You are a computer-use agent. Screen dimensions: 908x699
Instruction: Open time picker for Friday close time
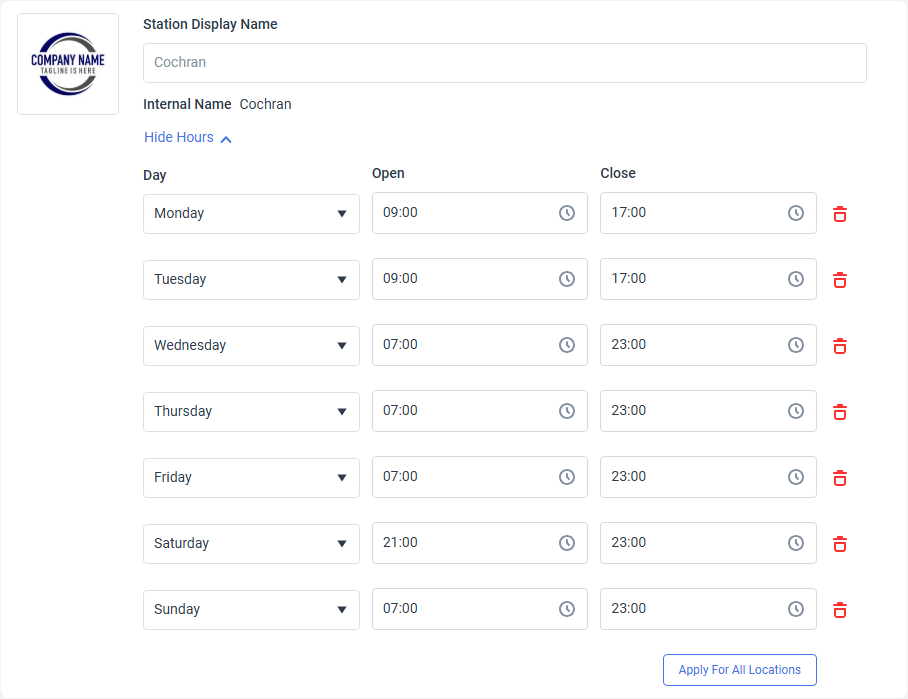click(796, 477)
